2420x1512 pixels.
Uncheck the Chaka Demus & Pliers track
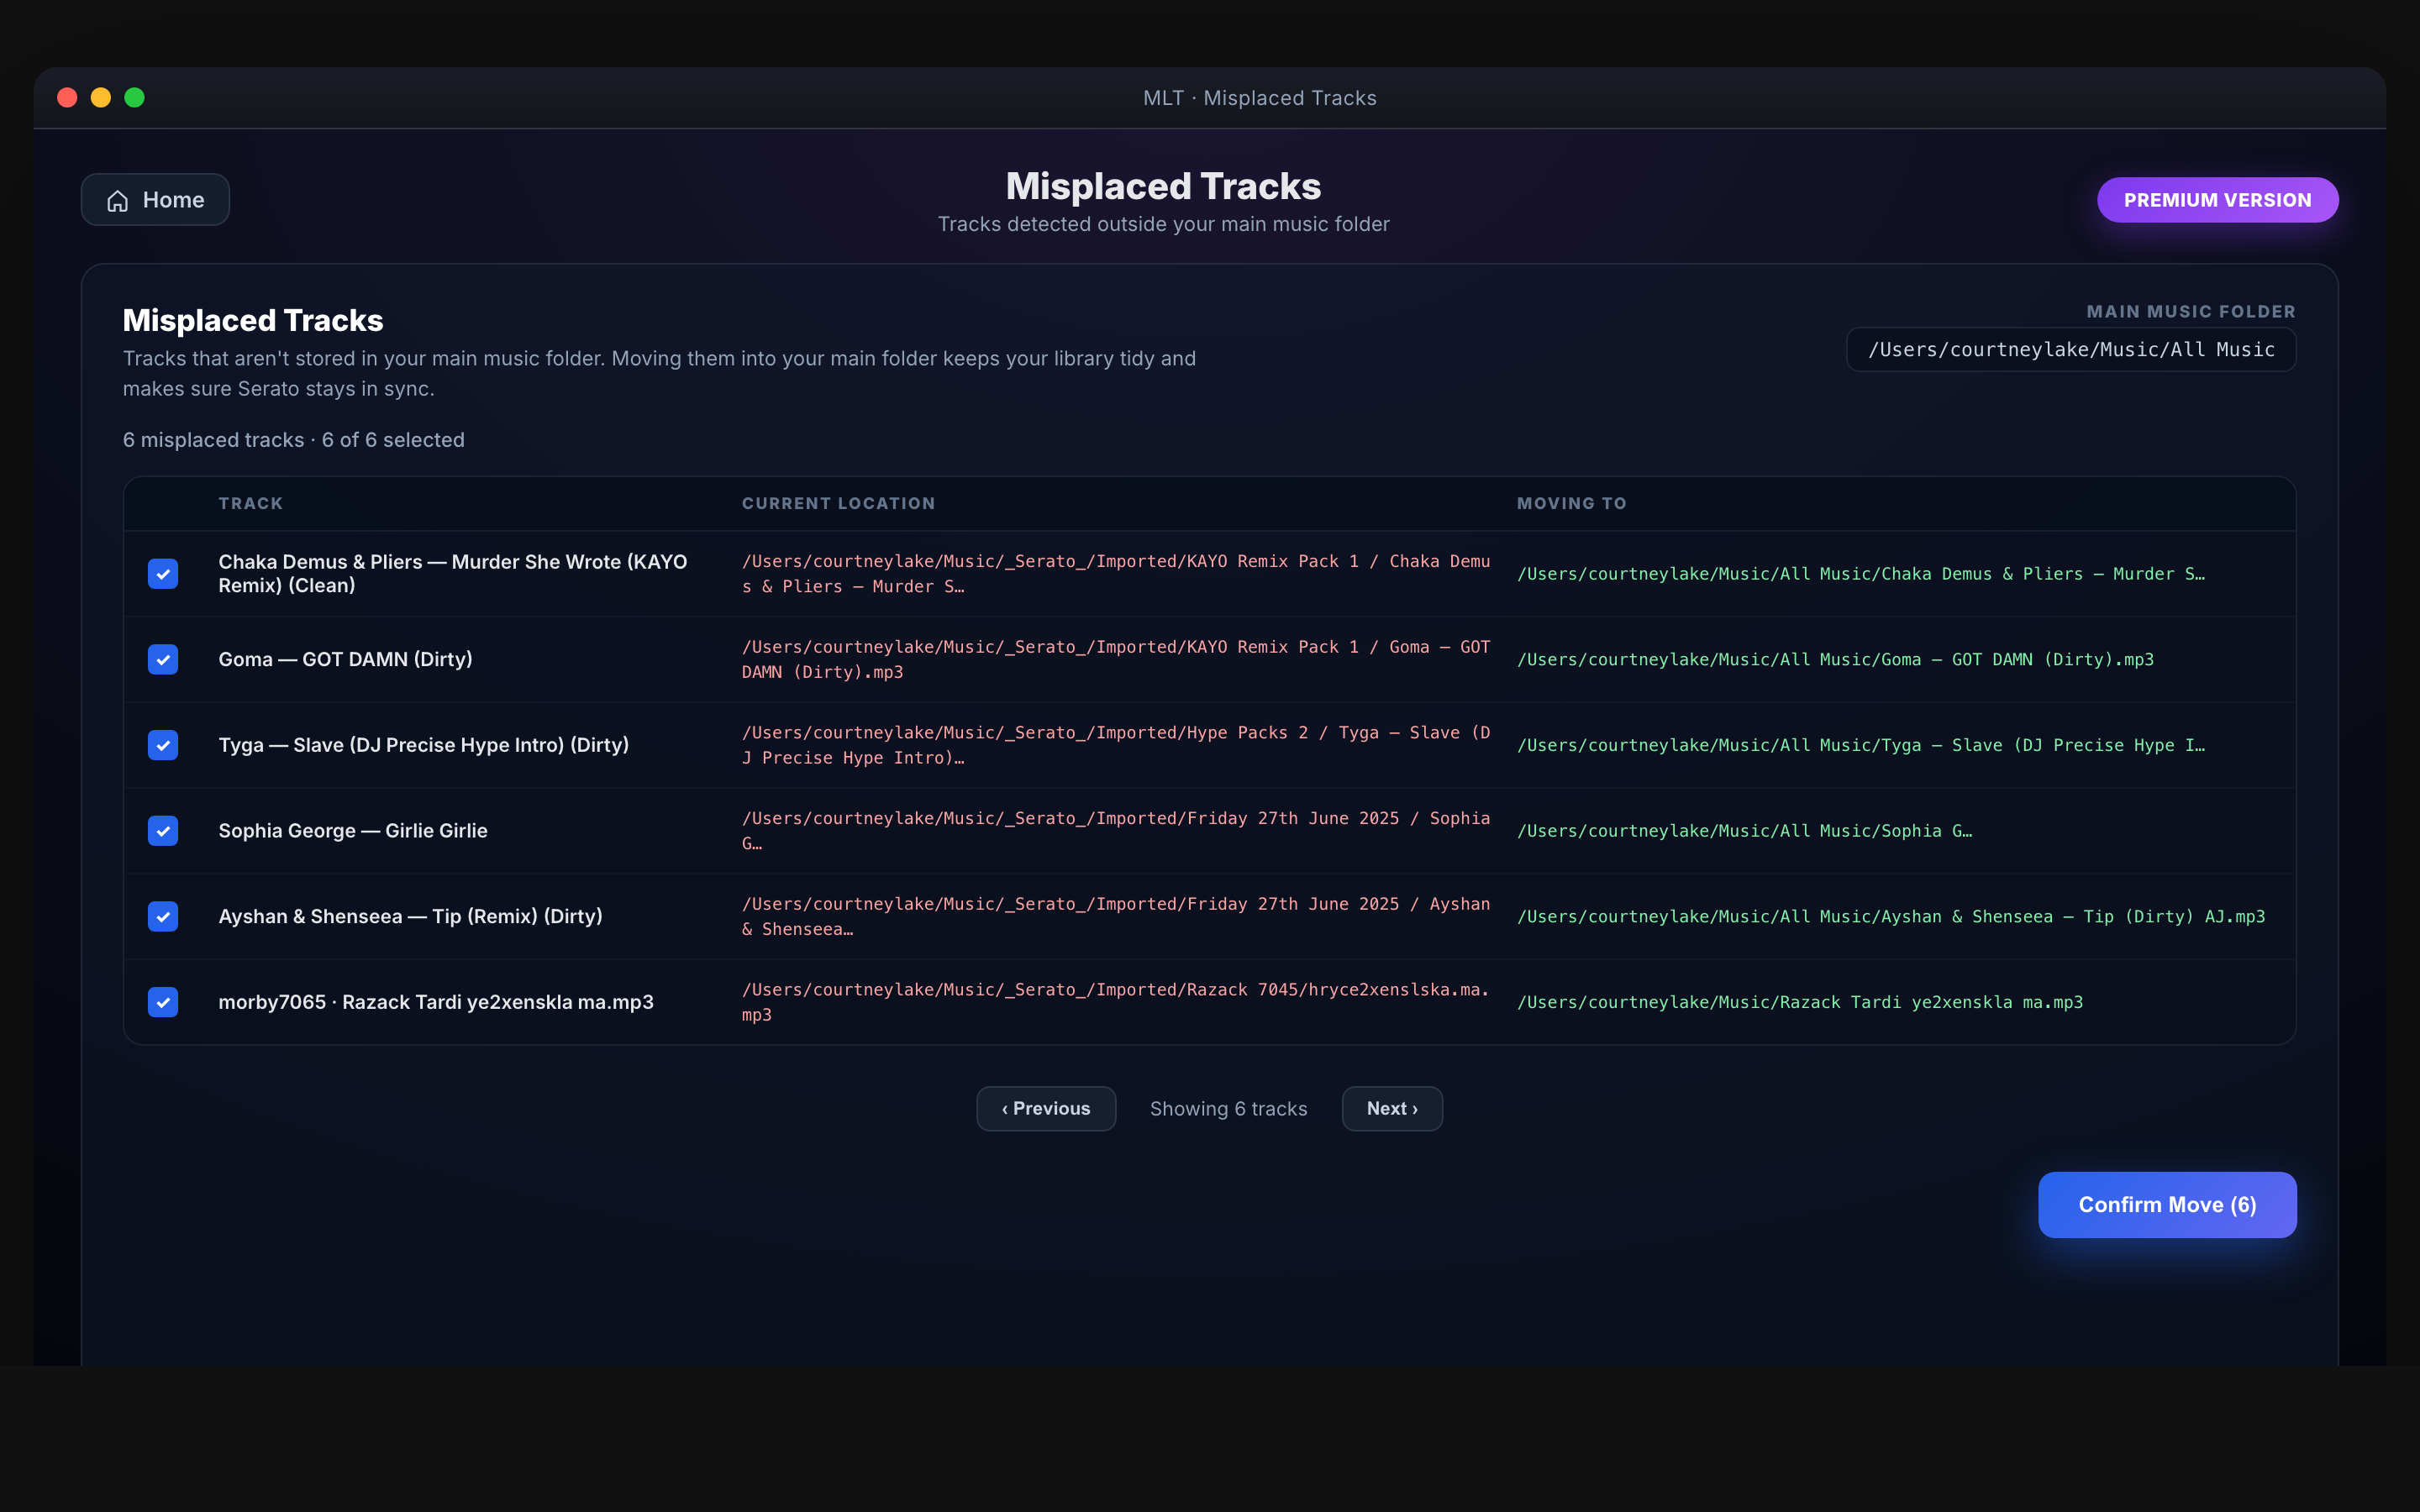(x=163, y=574)
